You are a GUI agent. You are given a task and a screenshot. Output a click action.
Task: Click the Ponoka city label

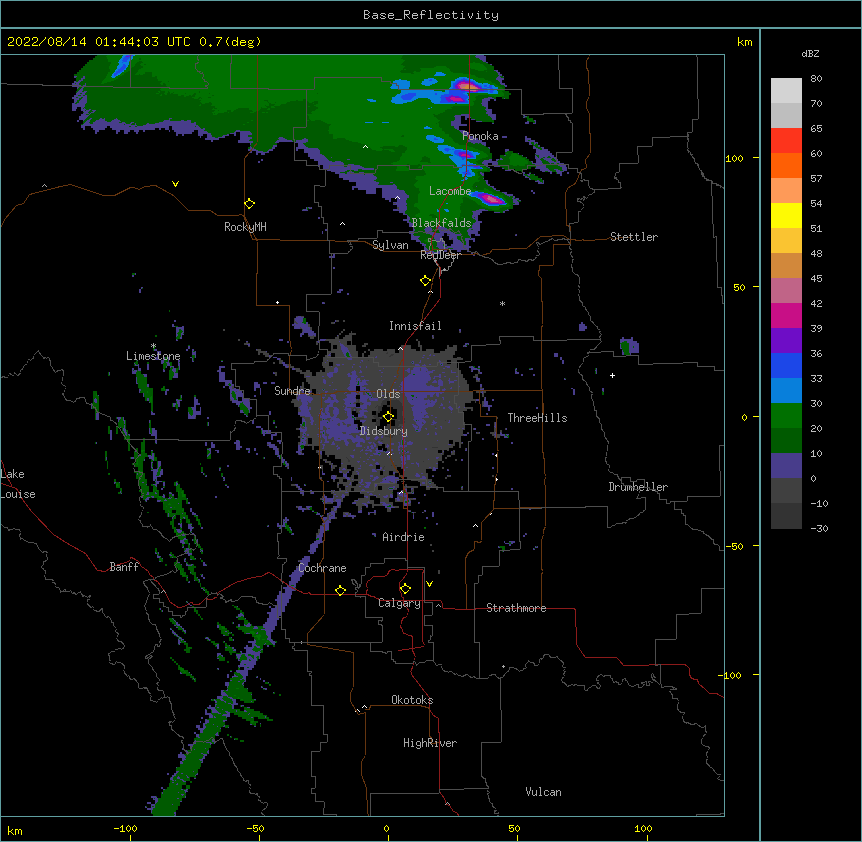[480, 136]
